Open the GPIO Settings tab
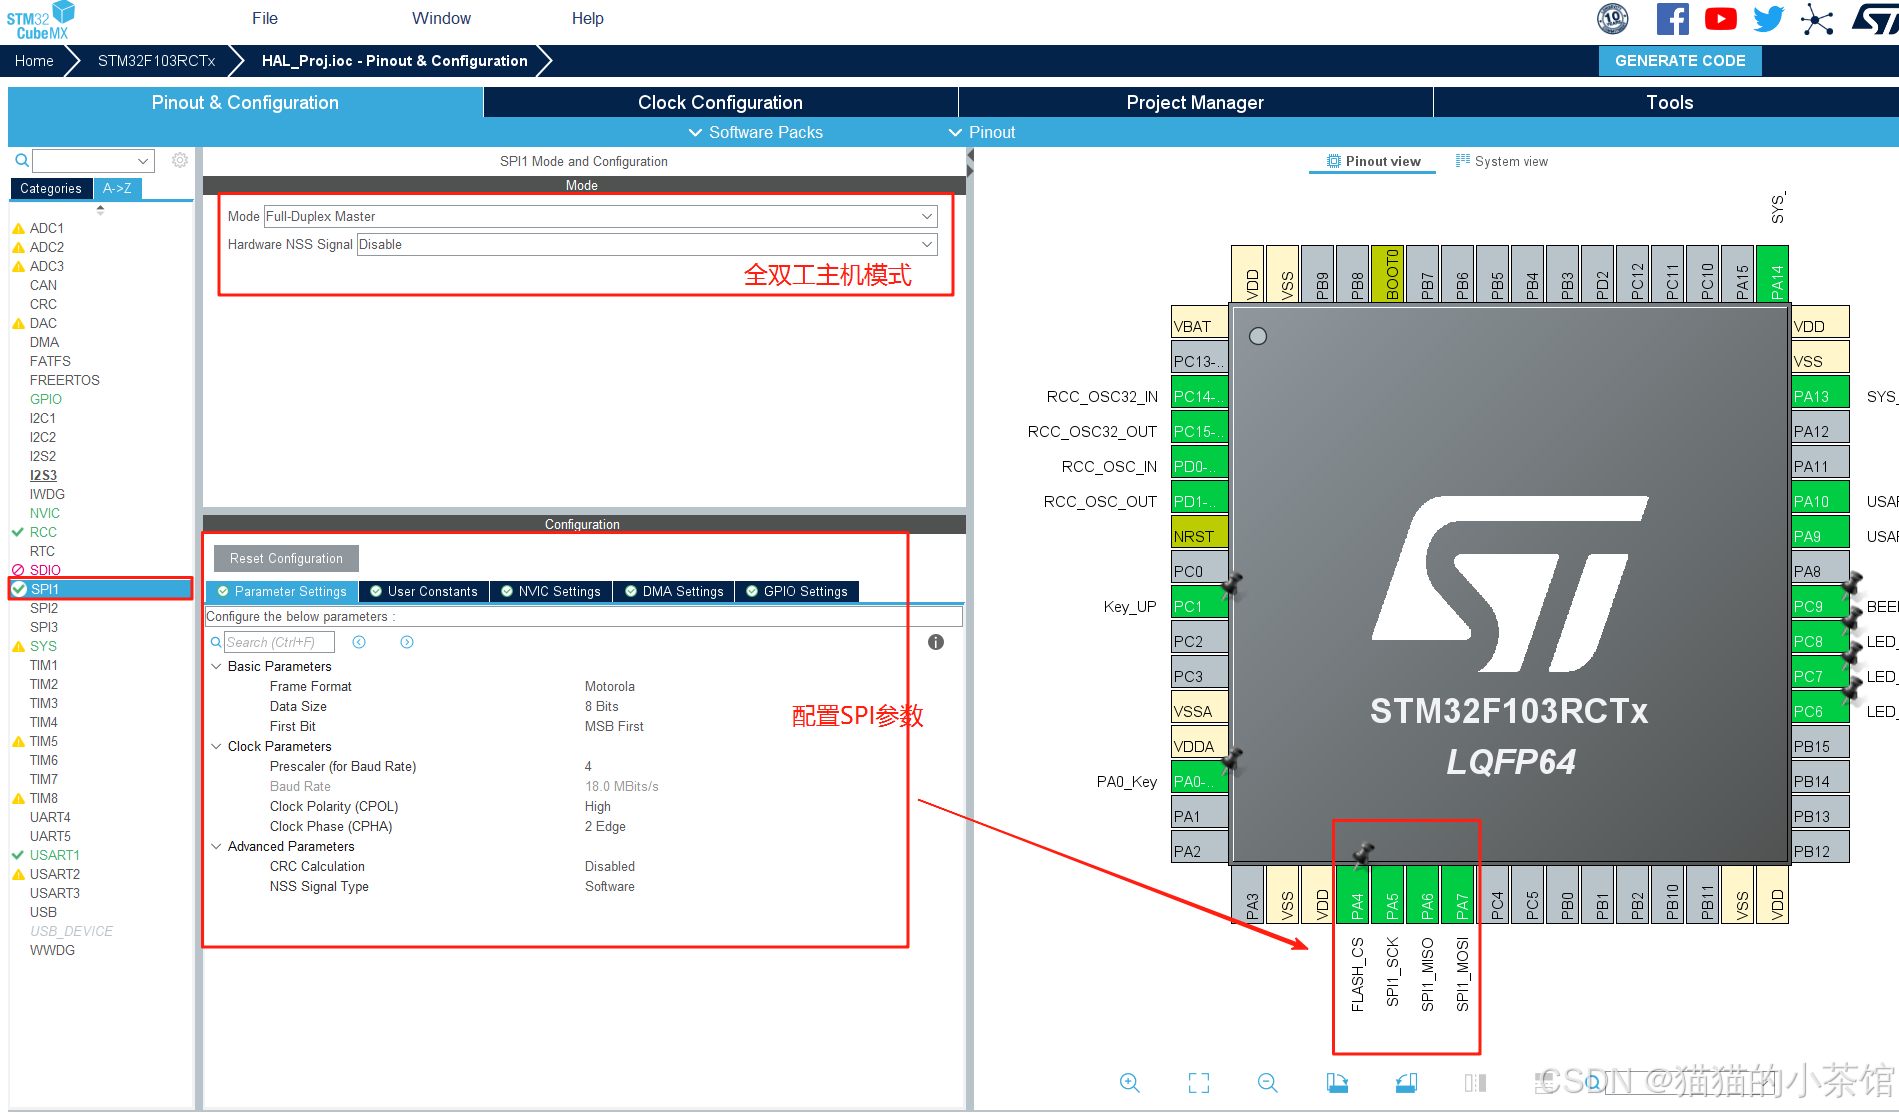This screenshot has height=1113, width=1899. pyautogui.click(x=797, y=591)
